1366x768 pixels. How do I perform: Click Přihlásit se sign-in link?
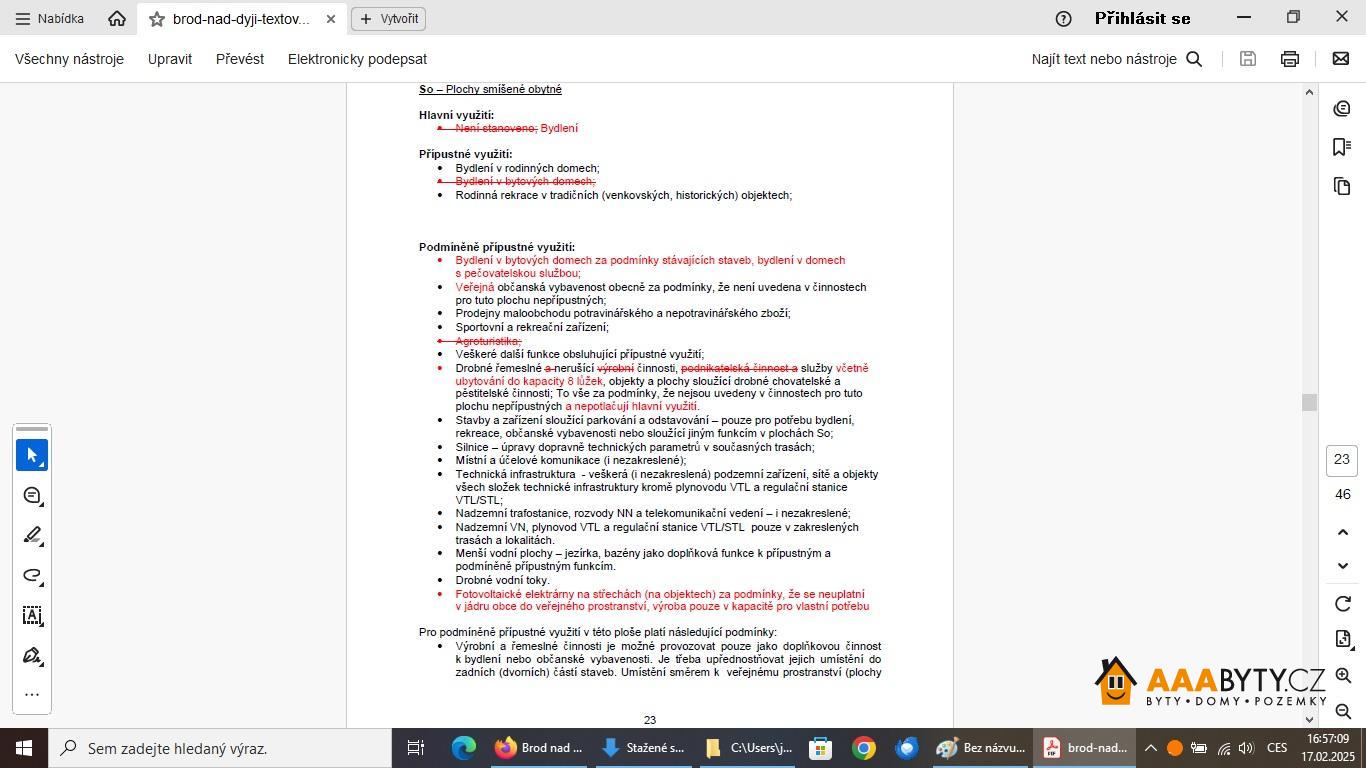tap(1142, 18)
